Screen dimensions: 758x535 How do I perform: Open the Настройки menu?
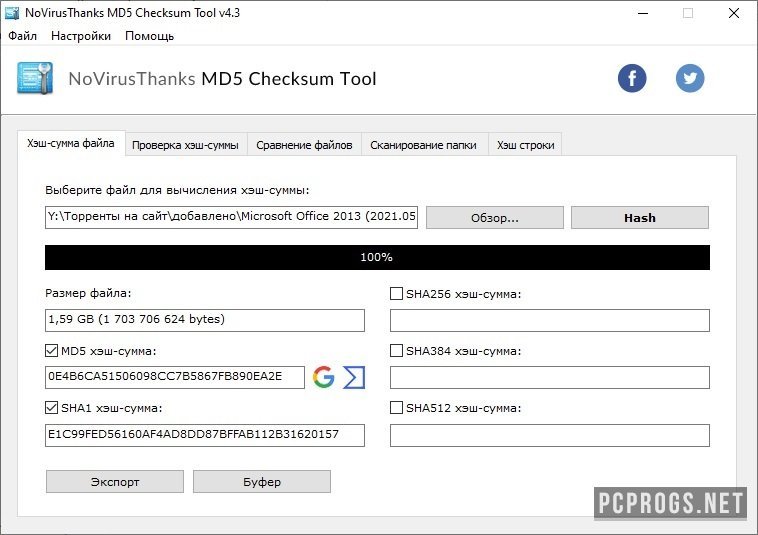81,36
